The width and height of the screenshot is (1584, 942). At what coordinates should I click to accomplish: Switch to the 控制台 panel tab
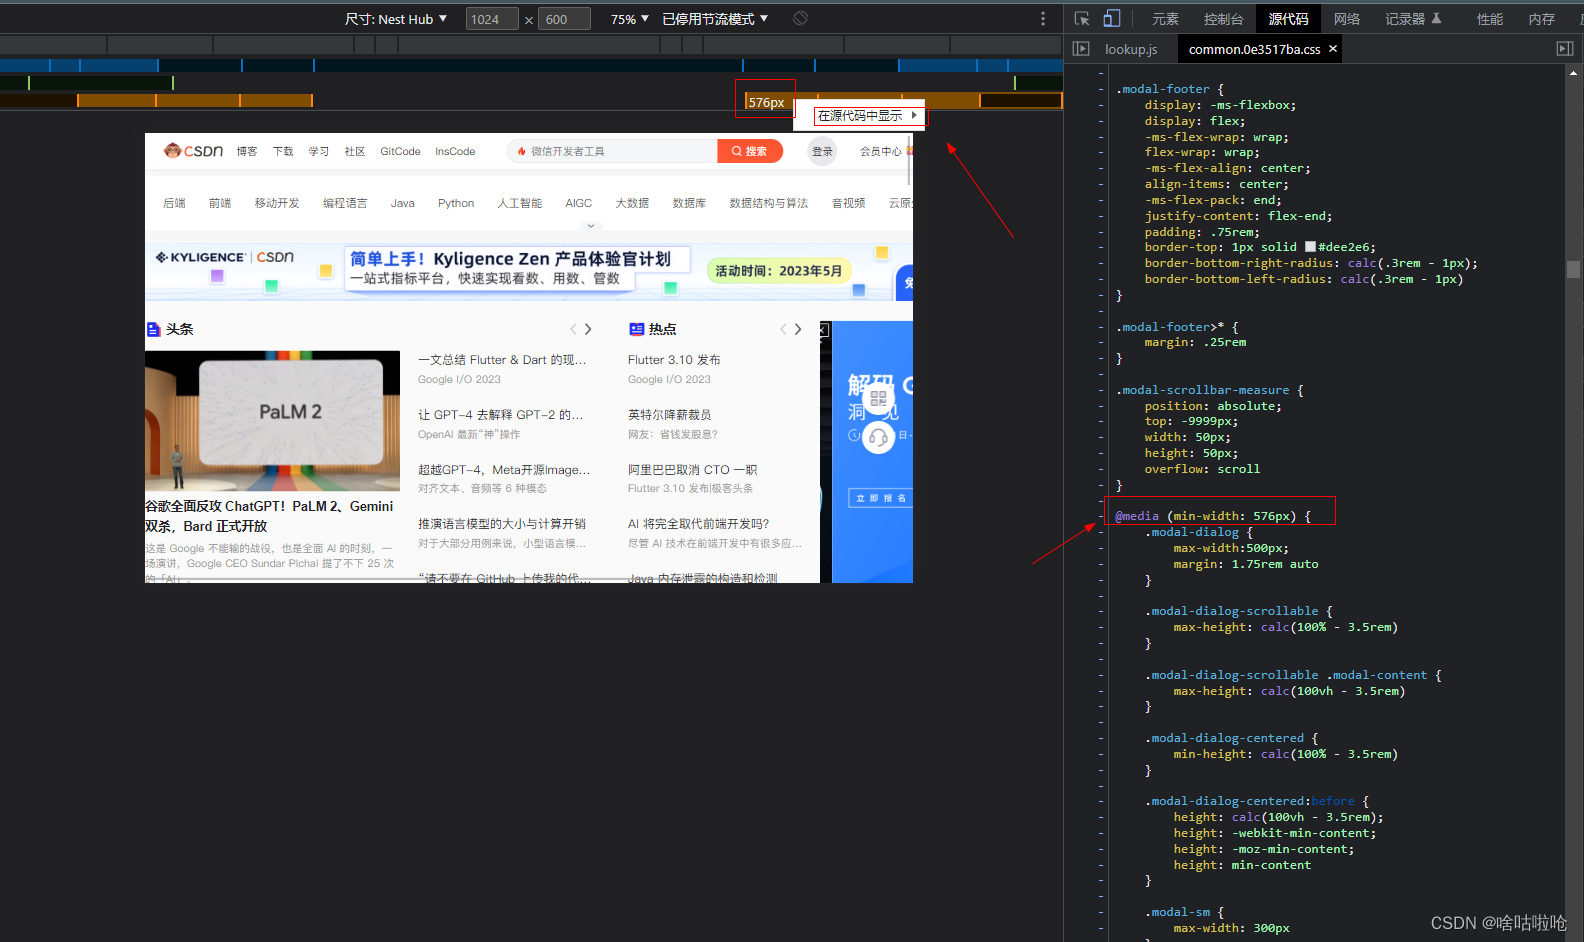1223,19
